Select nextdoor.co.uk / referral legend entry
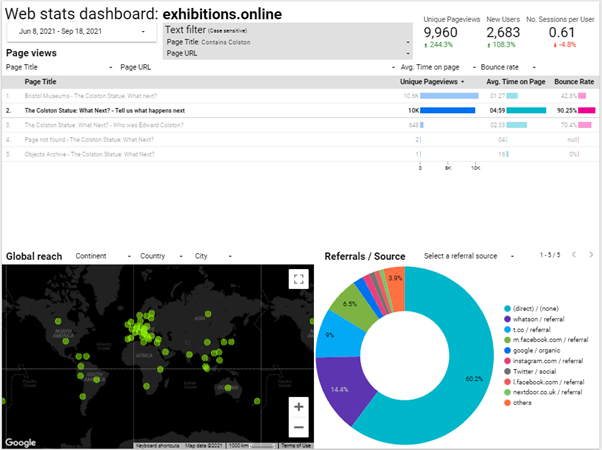The height and width of the screenshot is (450, 602). [x=543, y=392]
